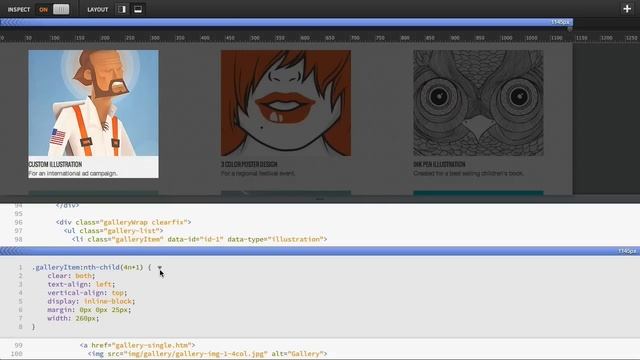640x360 pixels.
Task: Click the 'display: inline-block;' CSS rule
Action: click(91, 301)
